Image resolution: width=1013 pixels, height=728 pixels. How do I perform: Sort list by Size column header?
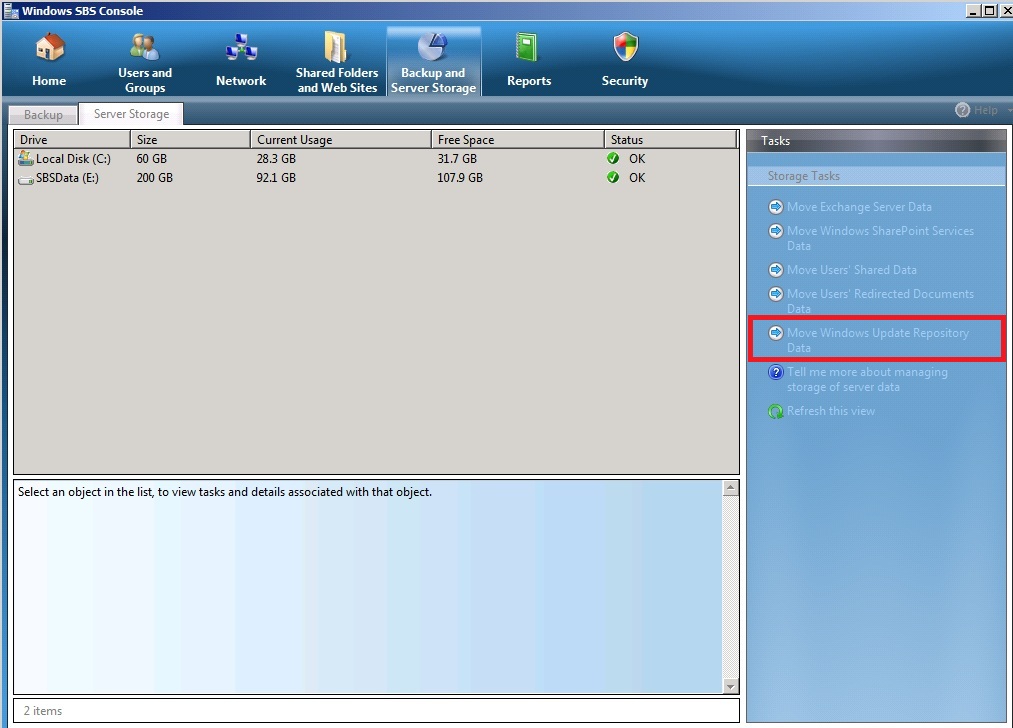pyautogui.click(x=191, y=140)
